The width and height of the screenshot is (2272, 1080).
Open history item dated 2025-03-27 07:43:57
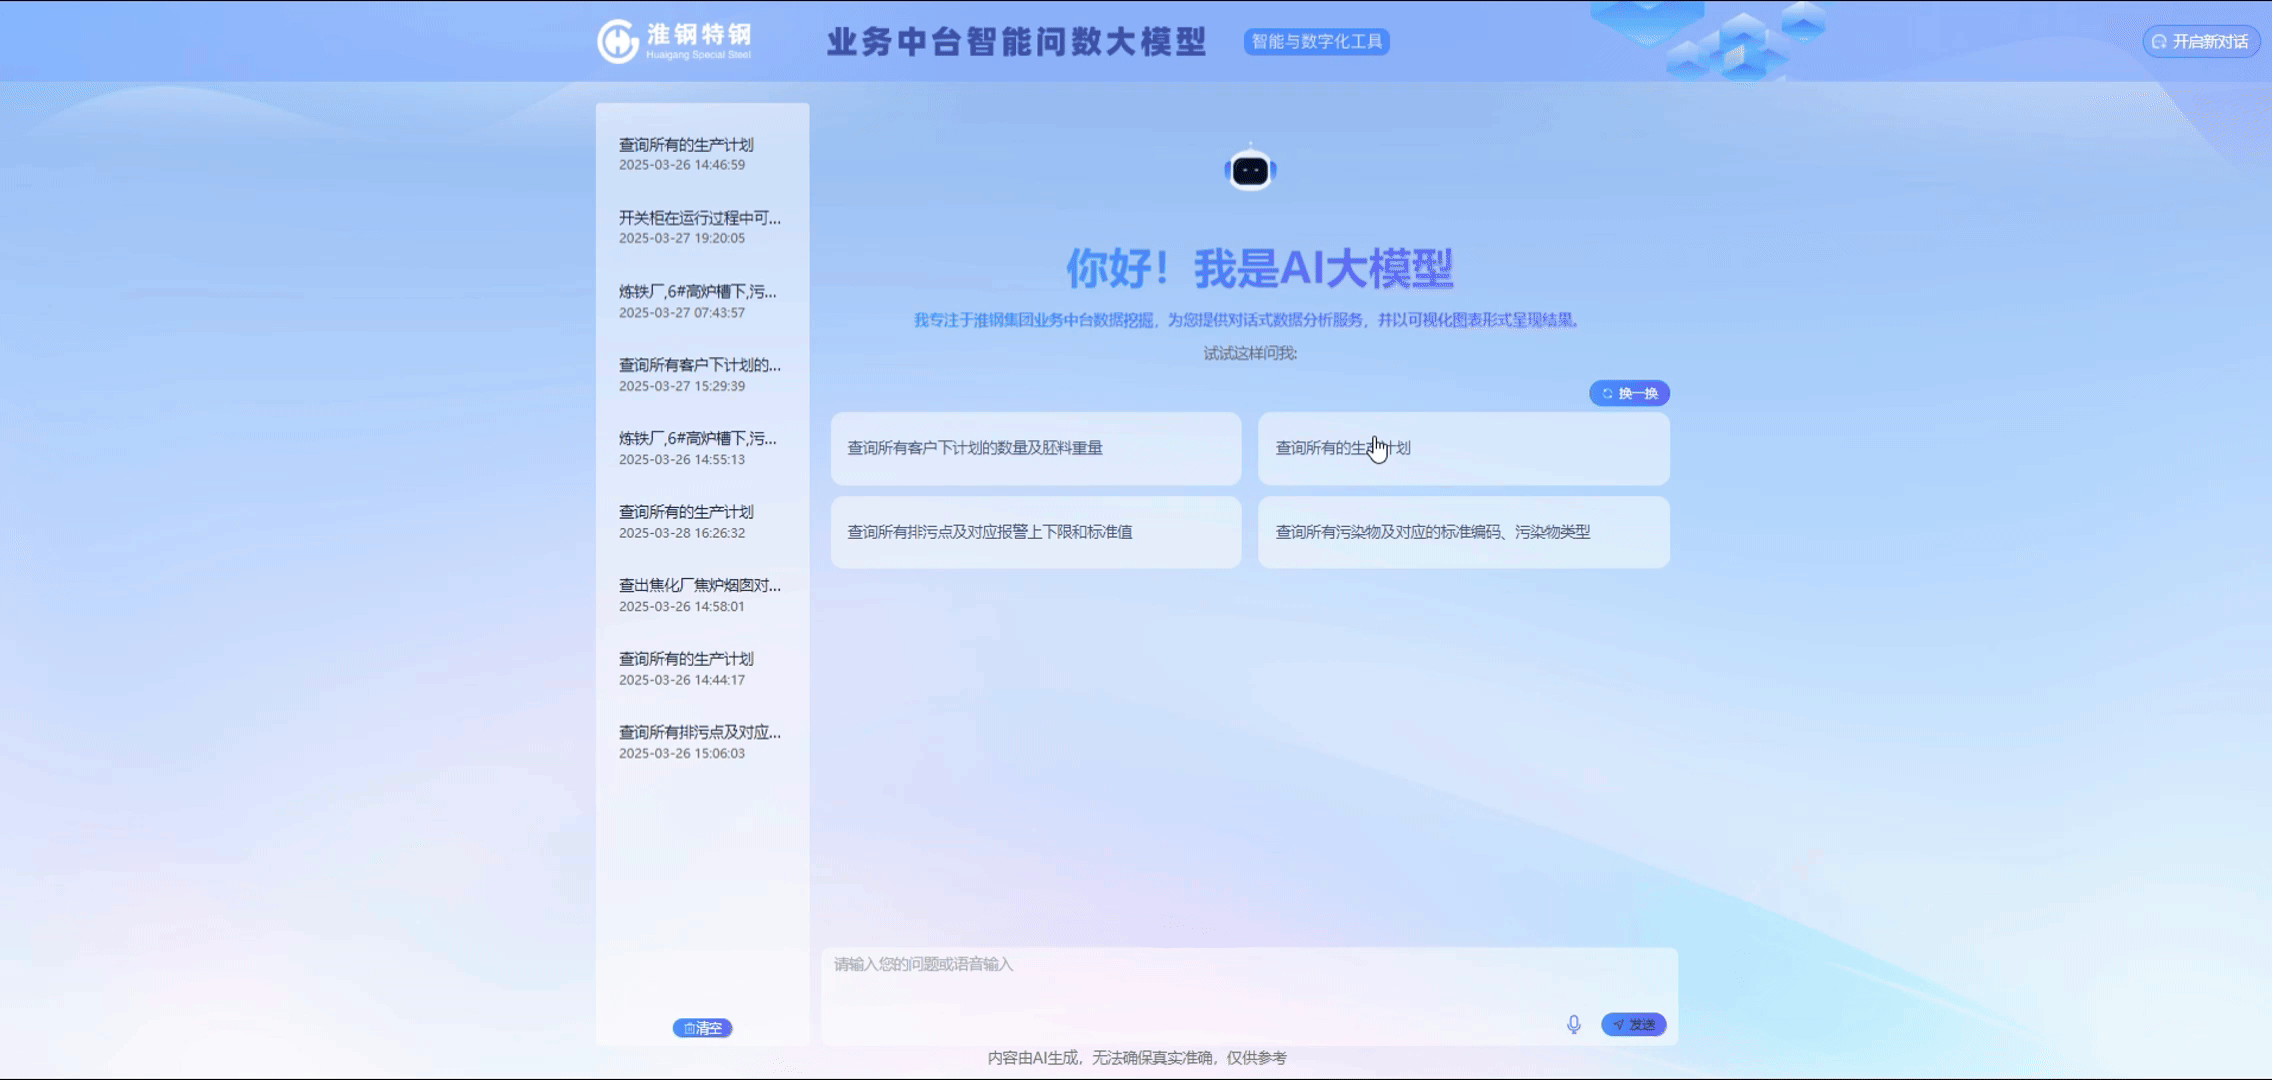click(700, 301)
